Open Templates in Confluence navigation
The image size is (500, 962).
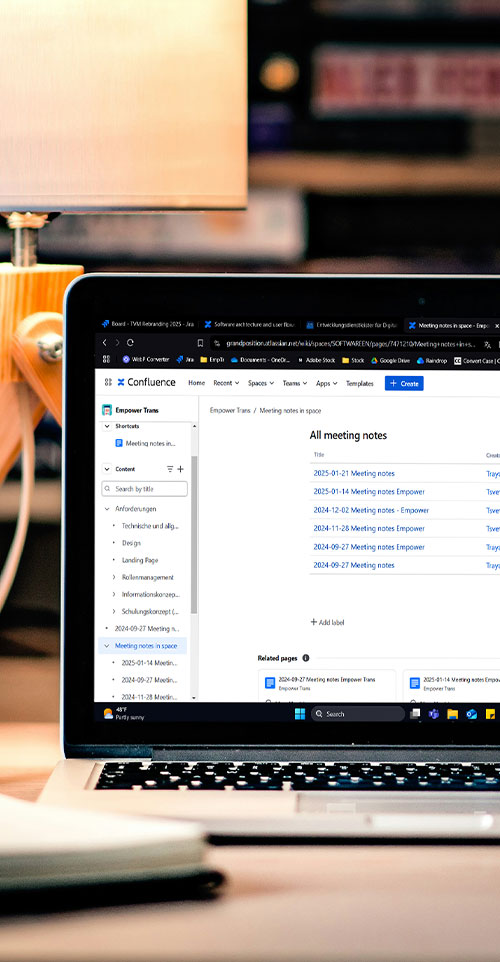click(x=360, y=383)
